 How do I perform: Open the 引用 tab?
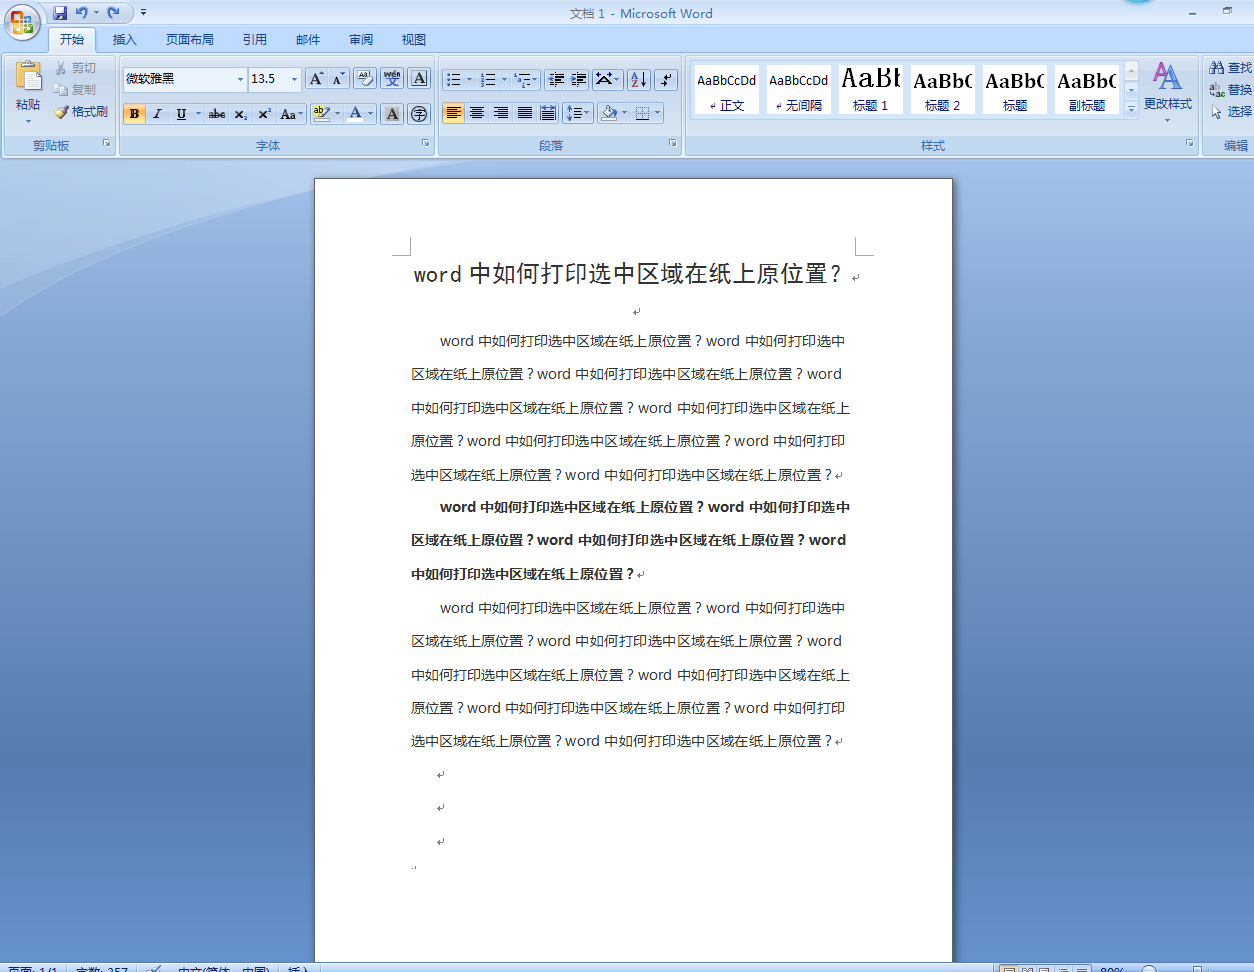255,40
